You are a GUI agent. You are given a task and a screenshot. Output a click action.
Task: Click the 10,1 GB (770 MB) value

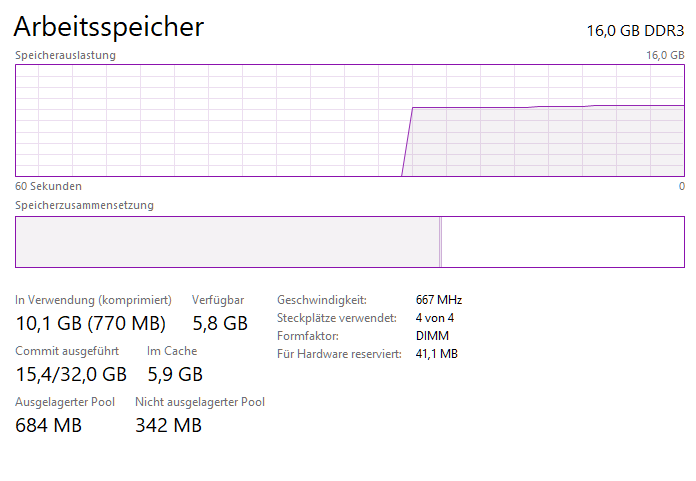(90, 323)
